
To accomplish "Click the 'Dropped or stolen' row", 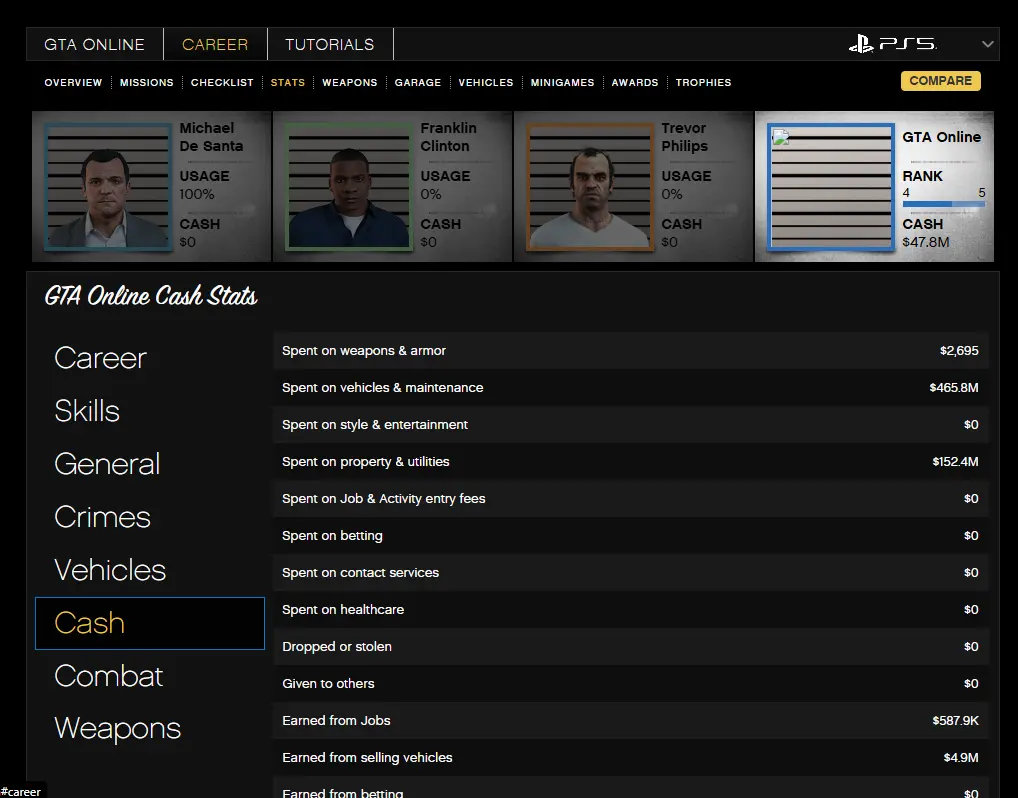I will coord(630,647).
